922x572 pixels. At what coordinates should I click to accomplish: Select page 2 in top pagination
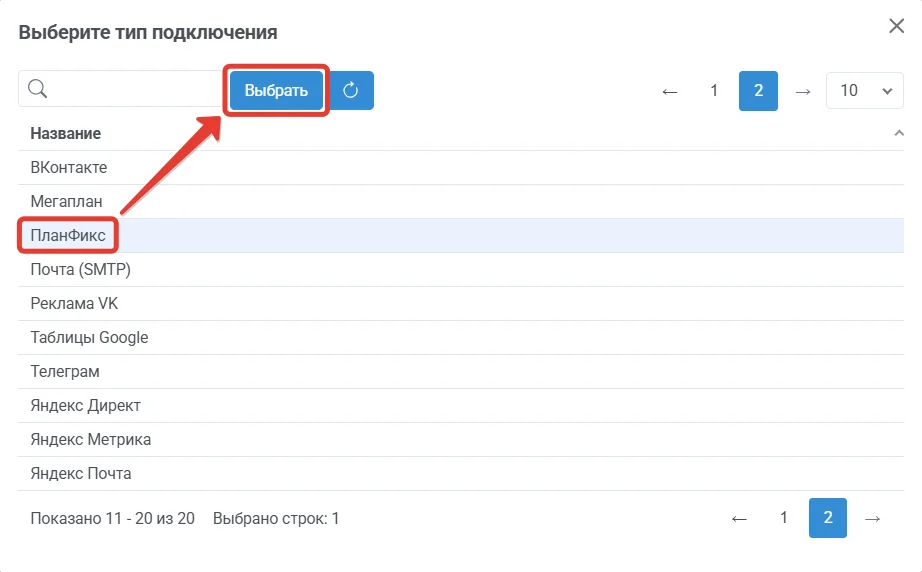click(759, 91)
